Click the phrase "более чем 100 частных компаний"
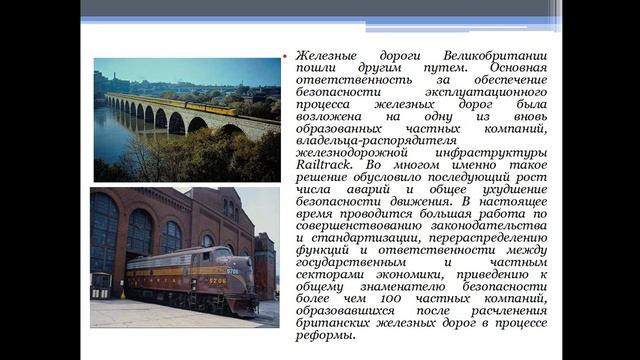The image size is (640, 360). (421, 298)
